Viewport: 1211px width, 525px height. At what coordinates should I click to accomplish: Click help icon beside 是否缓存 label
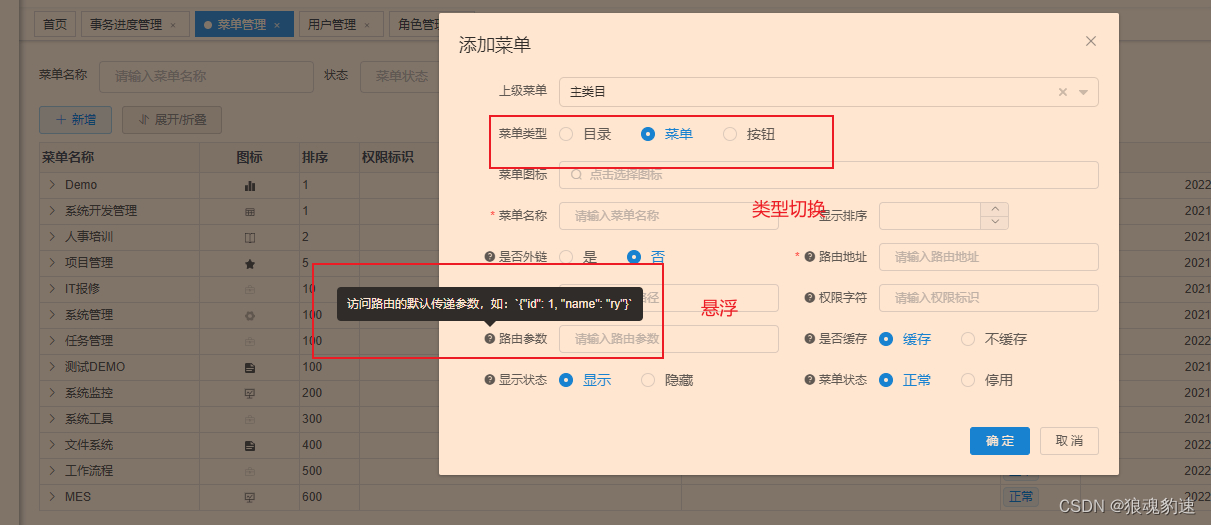point(810,339)
